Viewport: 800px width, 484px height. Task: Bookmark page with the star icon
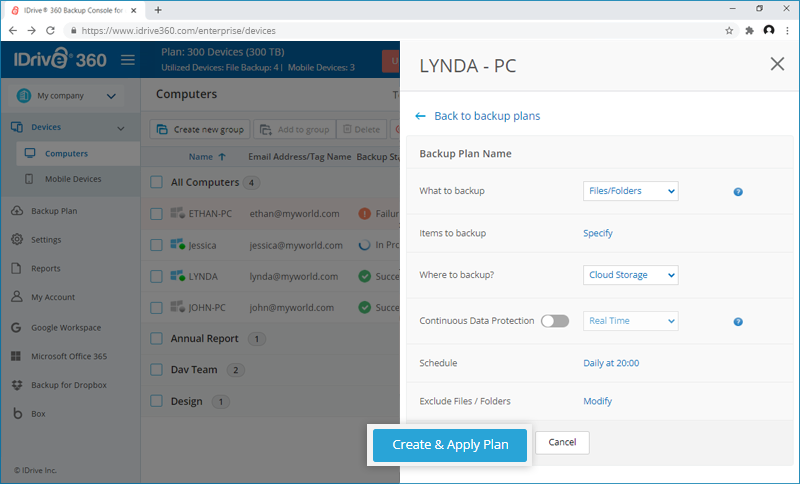pyautogui.click(x=729, y=31)
